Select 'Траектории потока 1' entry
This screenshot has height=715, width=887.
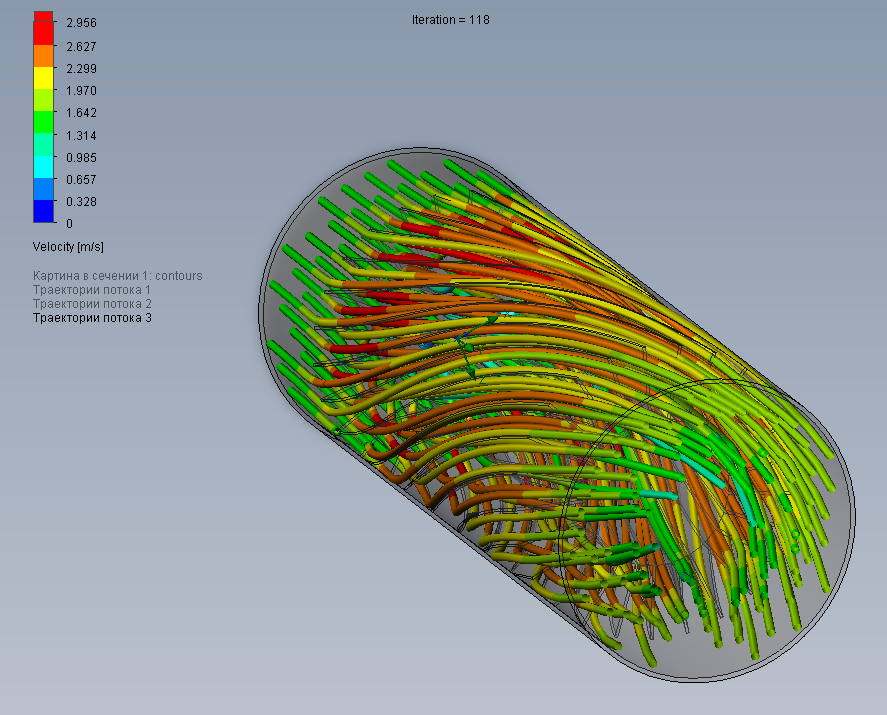(x=92, y=290)
